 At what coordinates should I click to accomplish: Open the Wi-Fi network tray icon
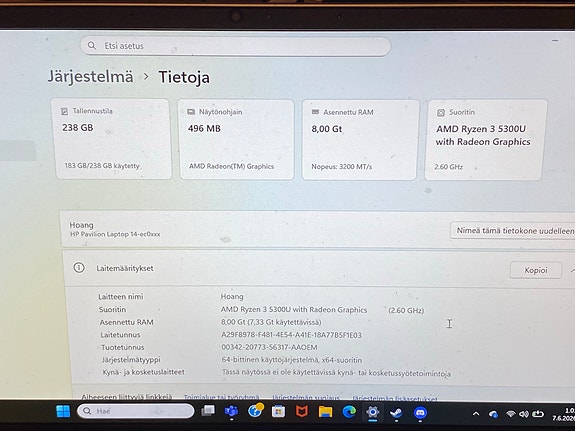[511, 414]
